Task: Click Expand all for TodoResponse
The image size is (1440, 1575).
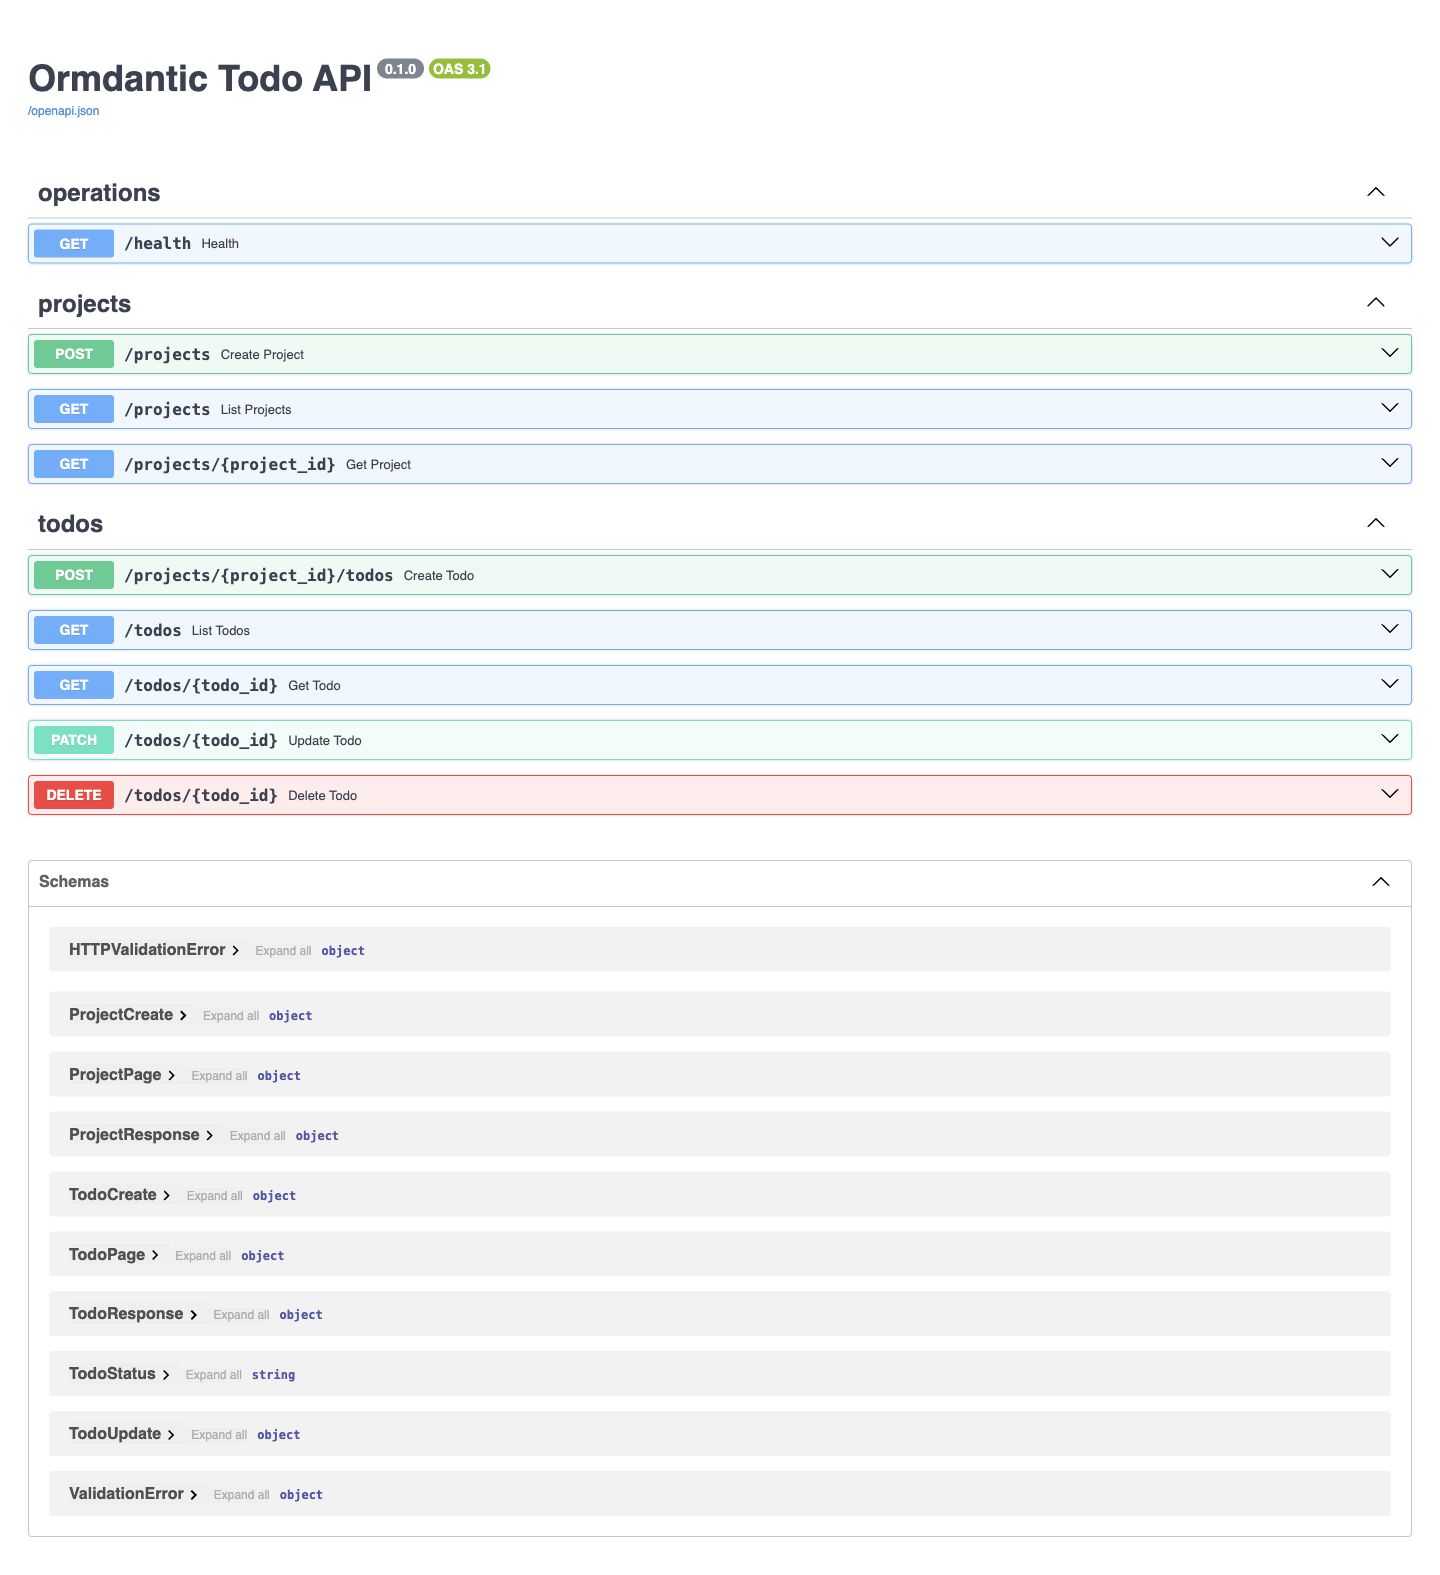Action: 241,1315
